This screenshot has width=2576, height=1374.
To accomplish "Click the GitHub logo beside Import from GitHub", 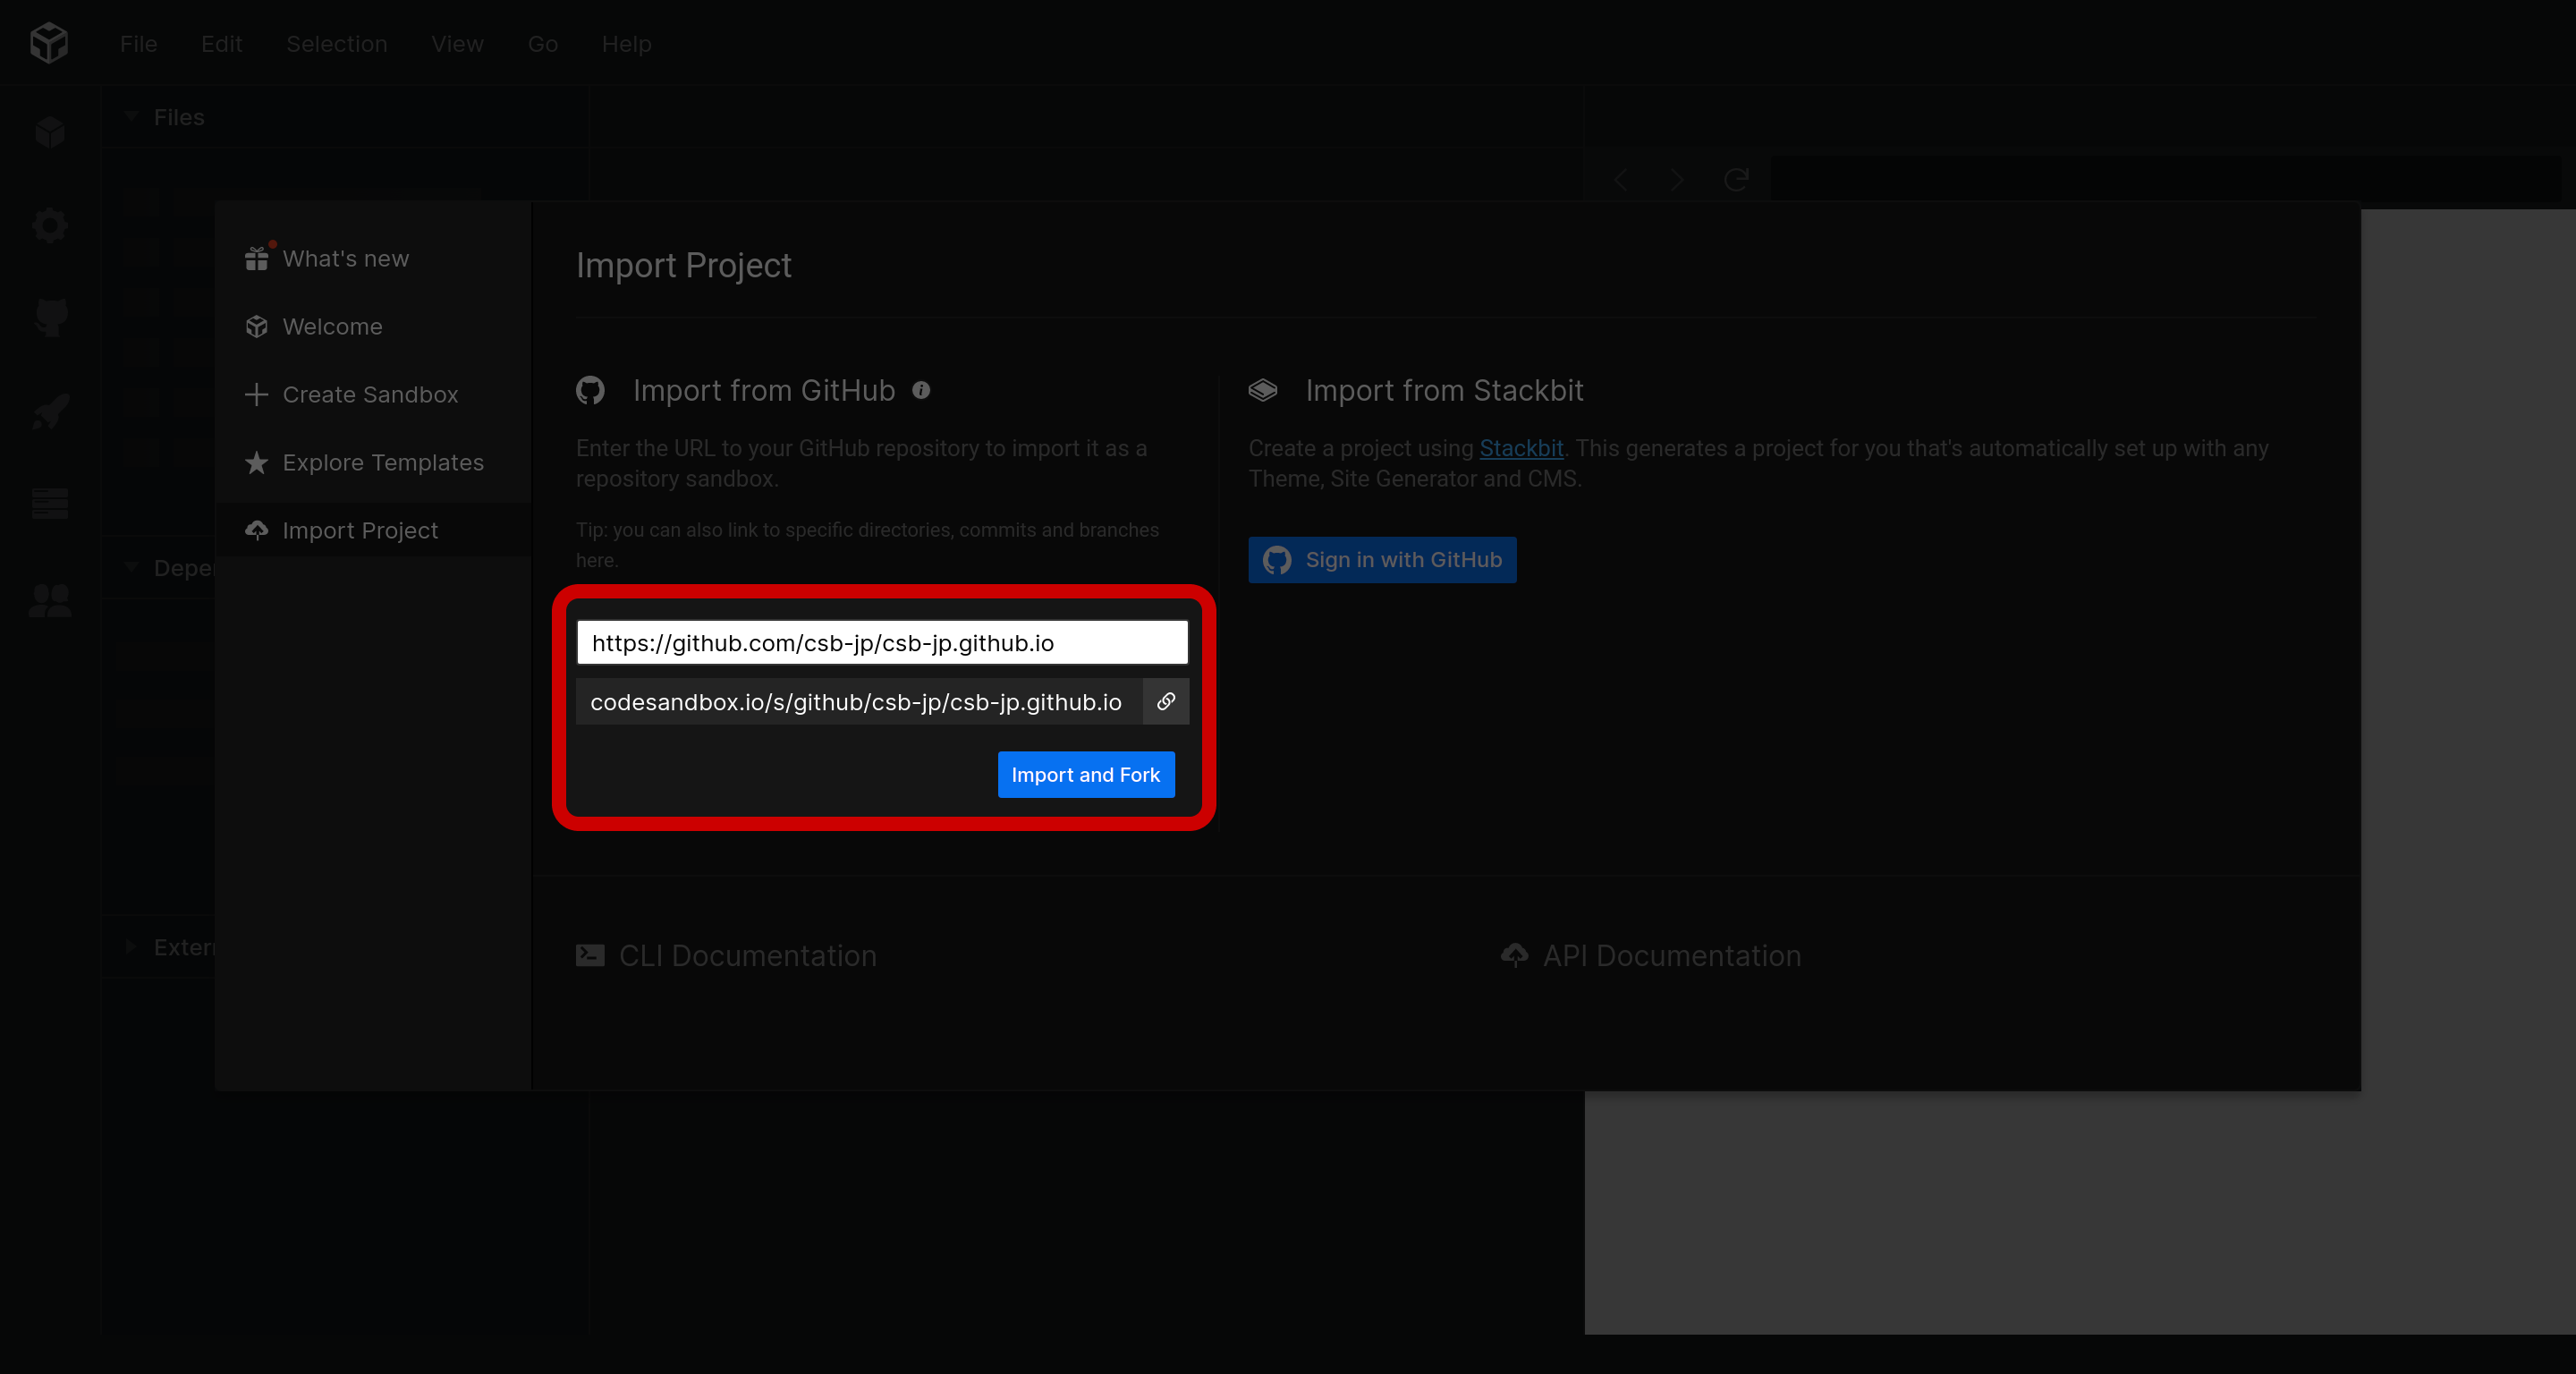I will click(x=590, y=390).
